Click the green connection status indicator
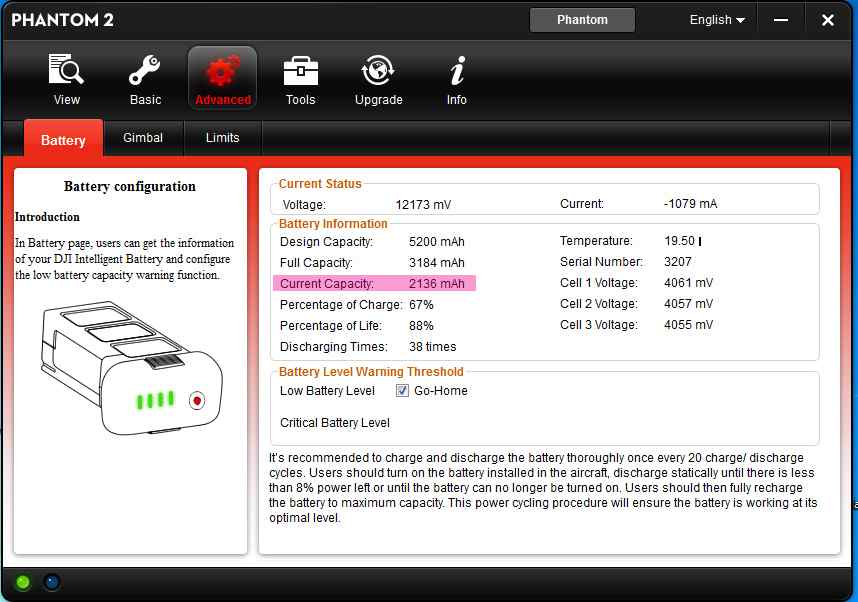Screen dimensions: 858x602 [23, 582]
